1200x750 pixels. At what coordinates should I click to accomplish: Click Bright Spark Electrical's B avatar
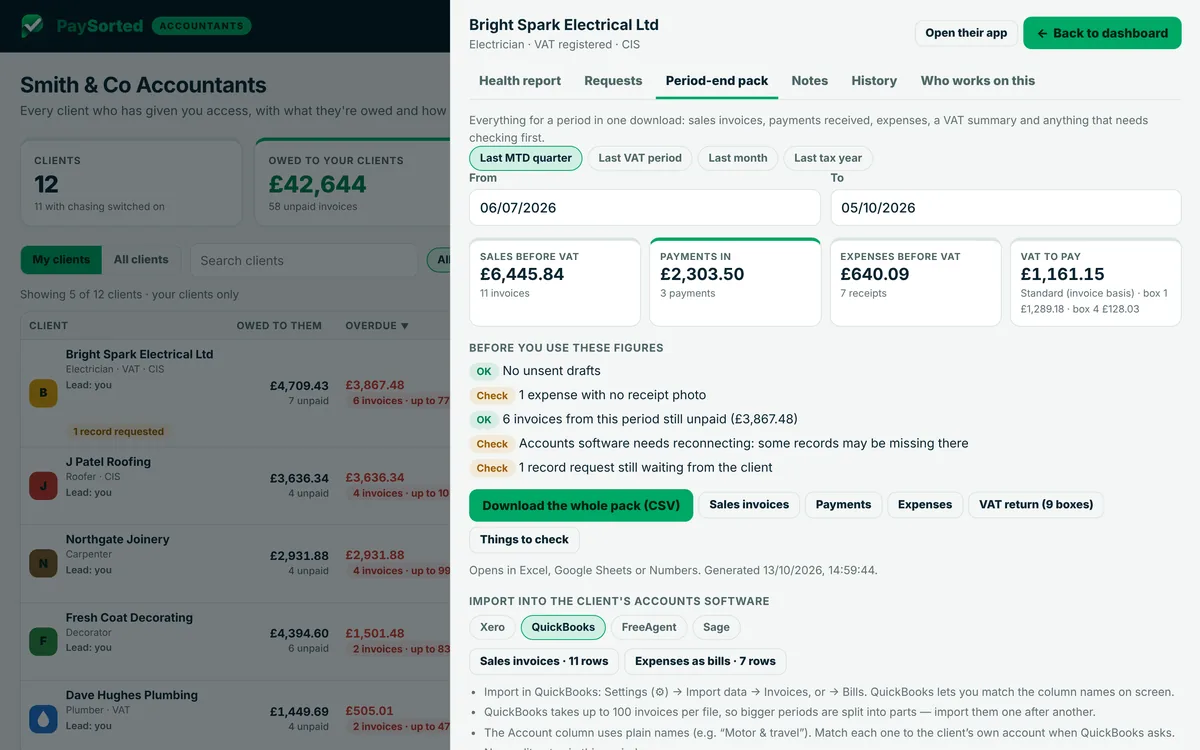(43, 393)
